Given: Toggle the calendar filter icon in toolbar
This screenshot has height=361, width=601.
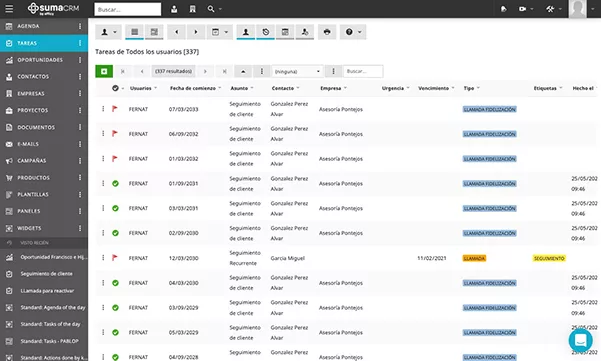Looking at the screenshot, I should 285,32.
